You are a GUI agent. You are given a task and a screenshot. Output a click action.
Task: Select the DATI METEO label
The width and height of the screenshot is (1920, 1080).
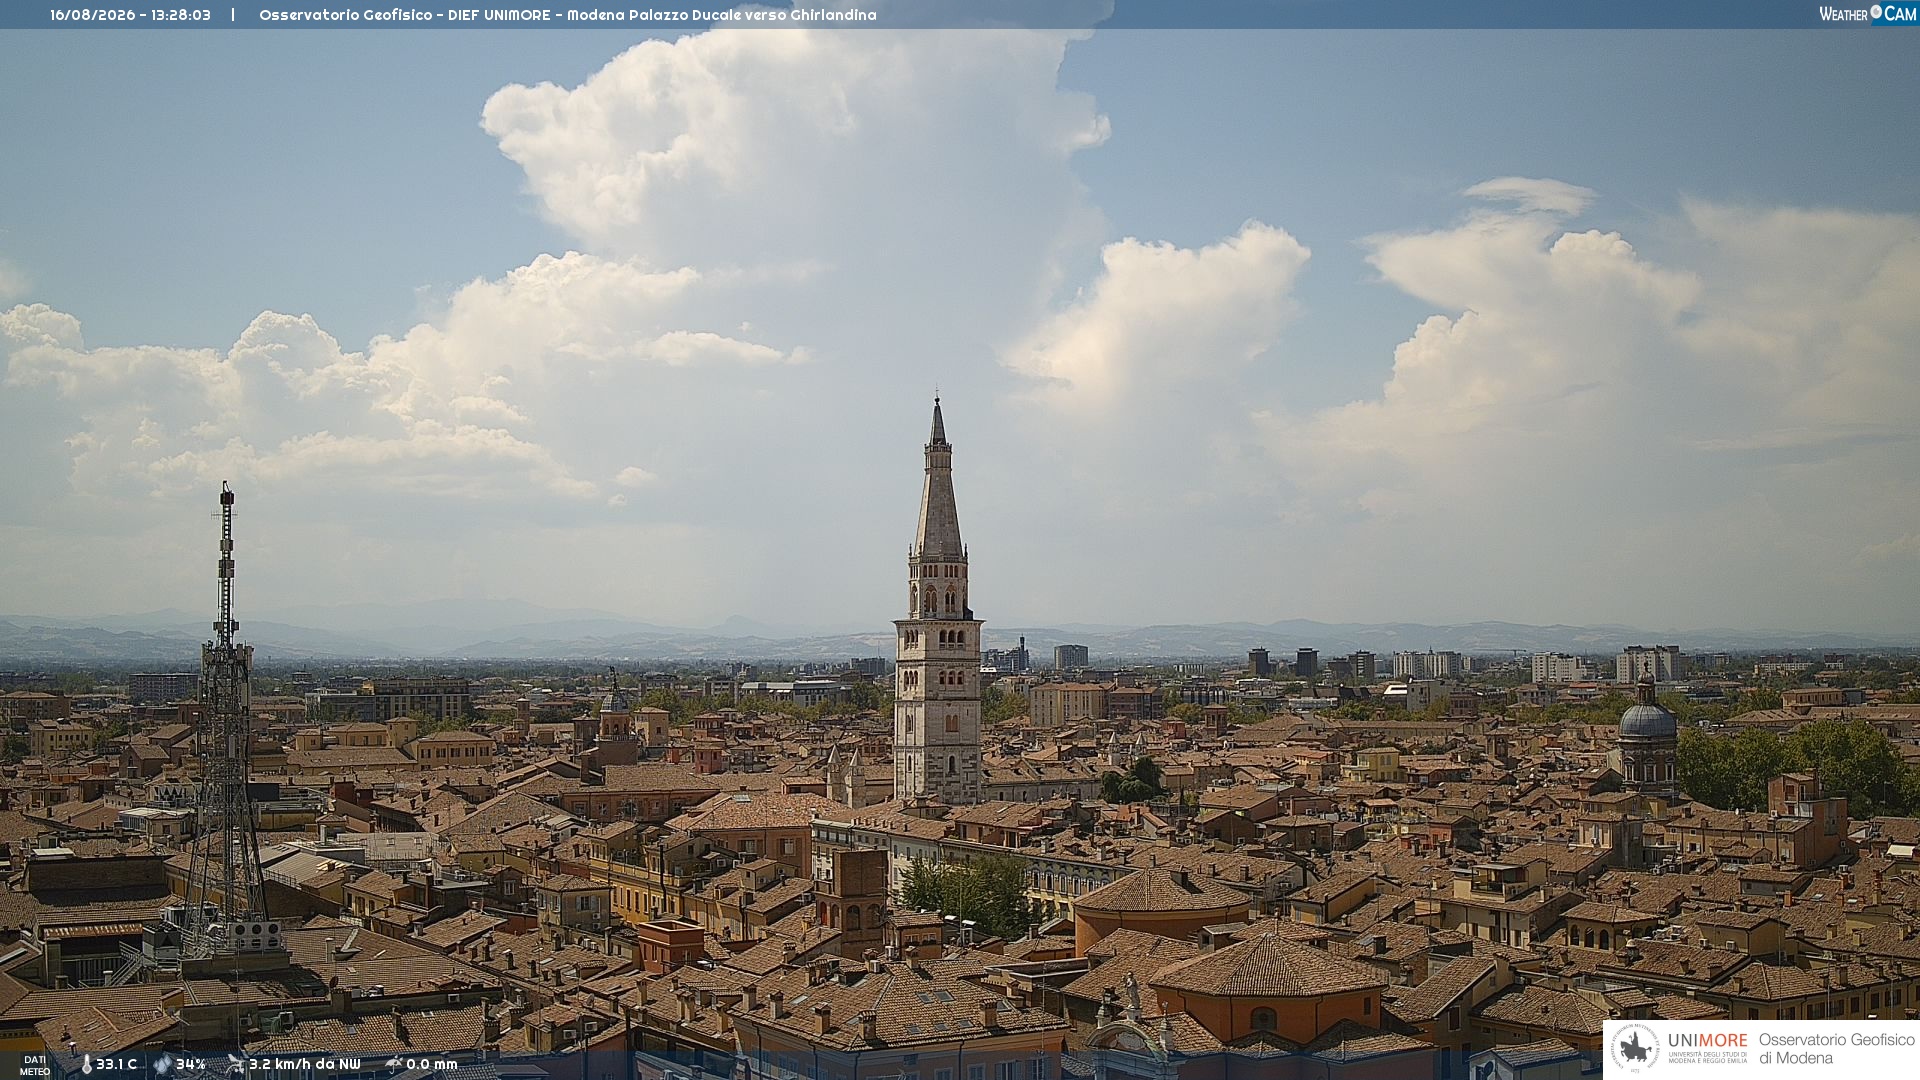(x=35, y=1066)
